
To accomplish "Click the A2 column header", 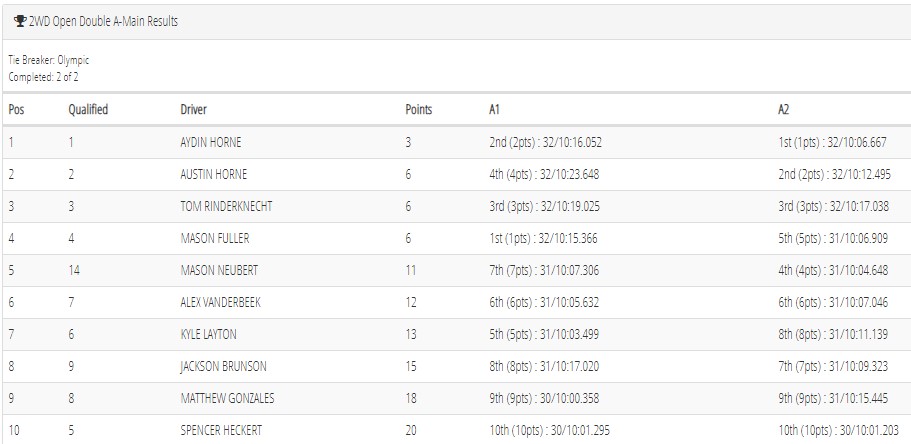I will coord(784,109).
